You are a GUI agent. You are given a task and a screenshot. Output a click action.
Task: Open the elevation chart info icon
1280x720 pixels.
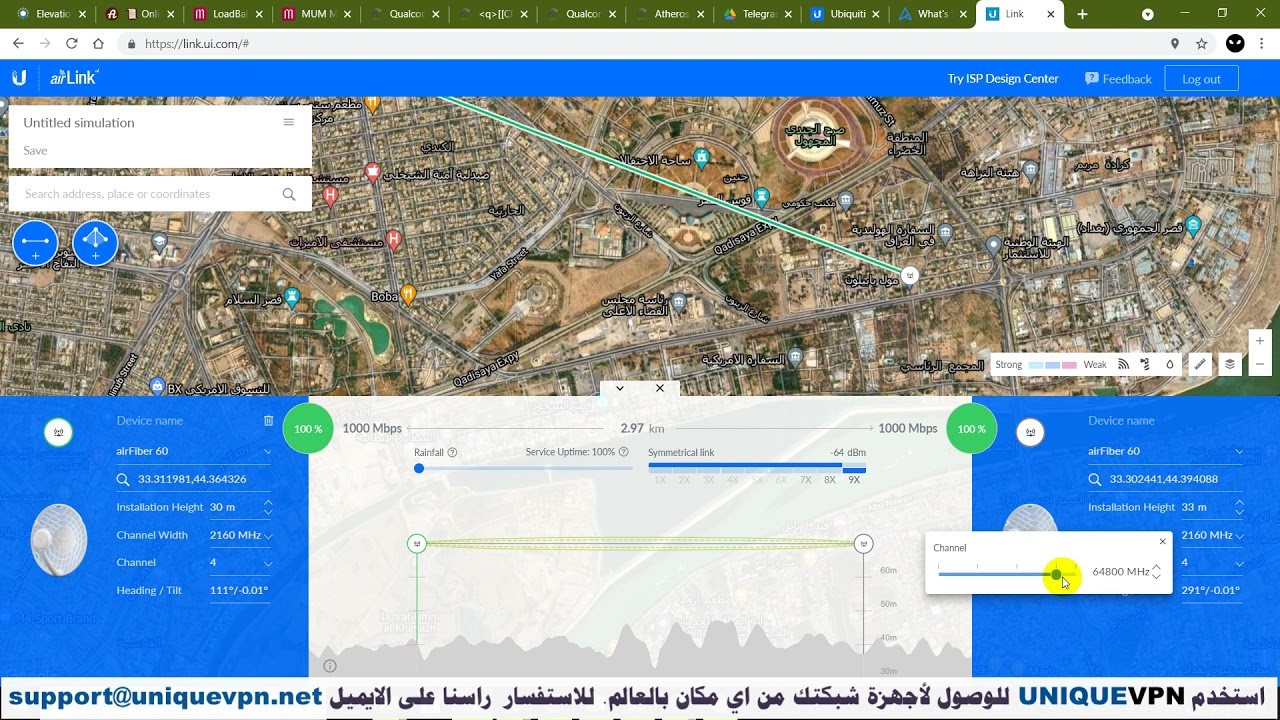330,666
